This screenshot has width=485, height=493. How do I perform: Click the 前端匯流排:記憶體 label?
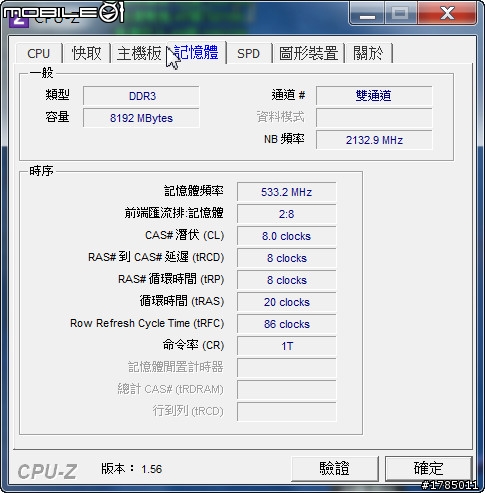(174, 213)
